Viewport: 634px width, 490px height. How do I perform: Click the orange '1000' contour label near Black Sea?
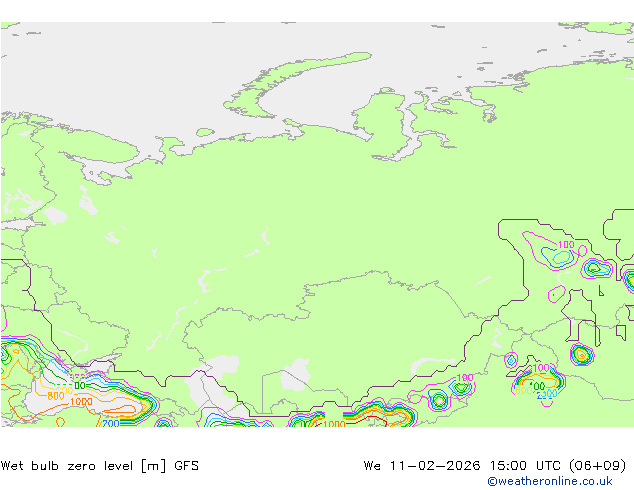point(81,402)
